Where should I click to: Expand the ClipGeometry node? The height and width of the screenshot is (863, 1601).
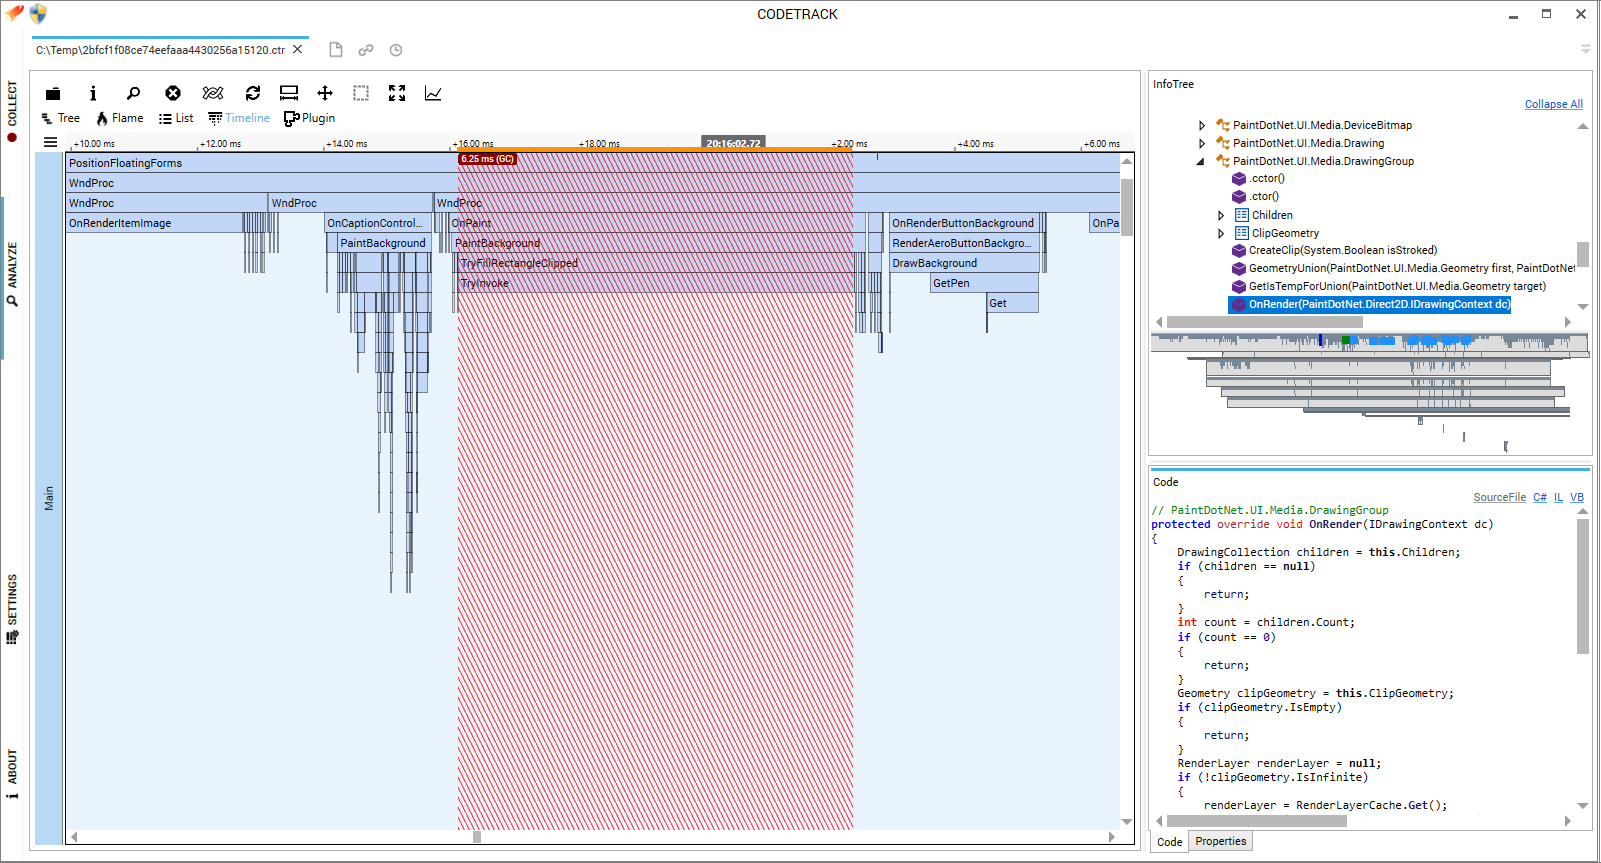[1221, 233]
